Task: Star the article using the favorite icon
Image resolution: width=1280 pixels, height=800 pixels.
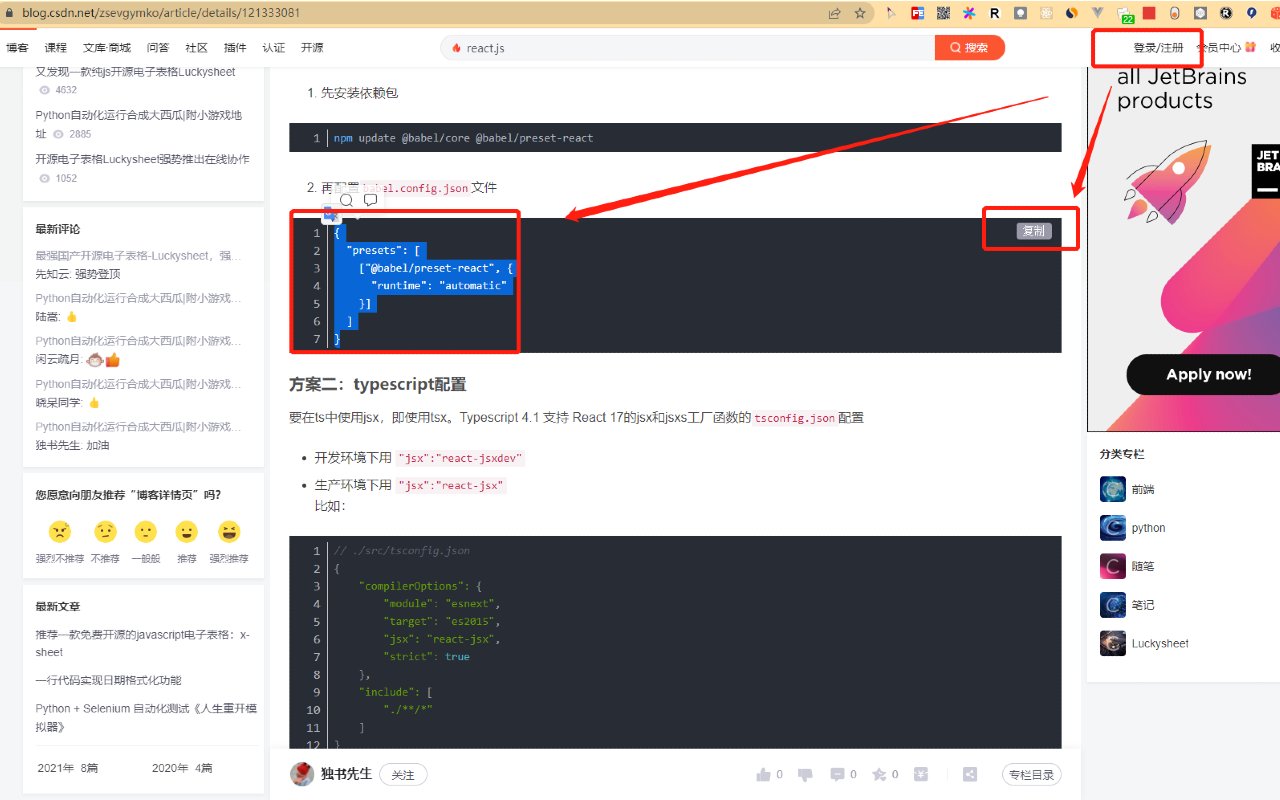Action: 878,773
